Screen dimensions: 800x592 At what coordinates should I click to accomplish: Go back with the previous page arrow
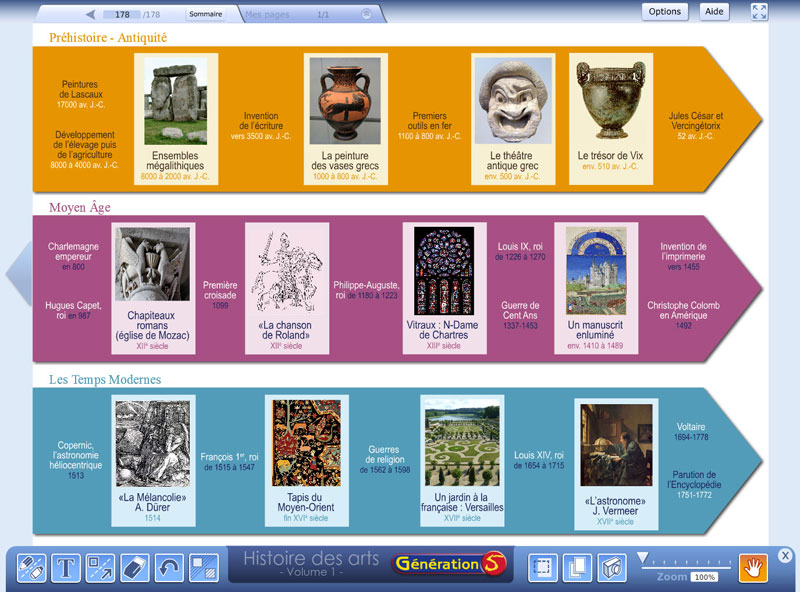click(88, 13)
